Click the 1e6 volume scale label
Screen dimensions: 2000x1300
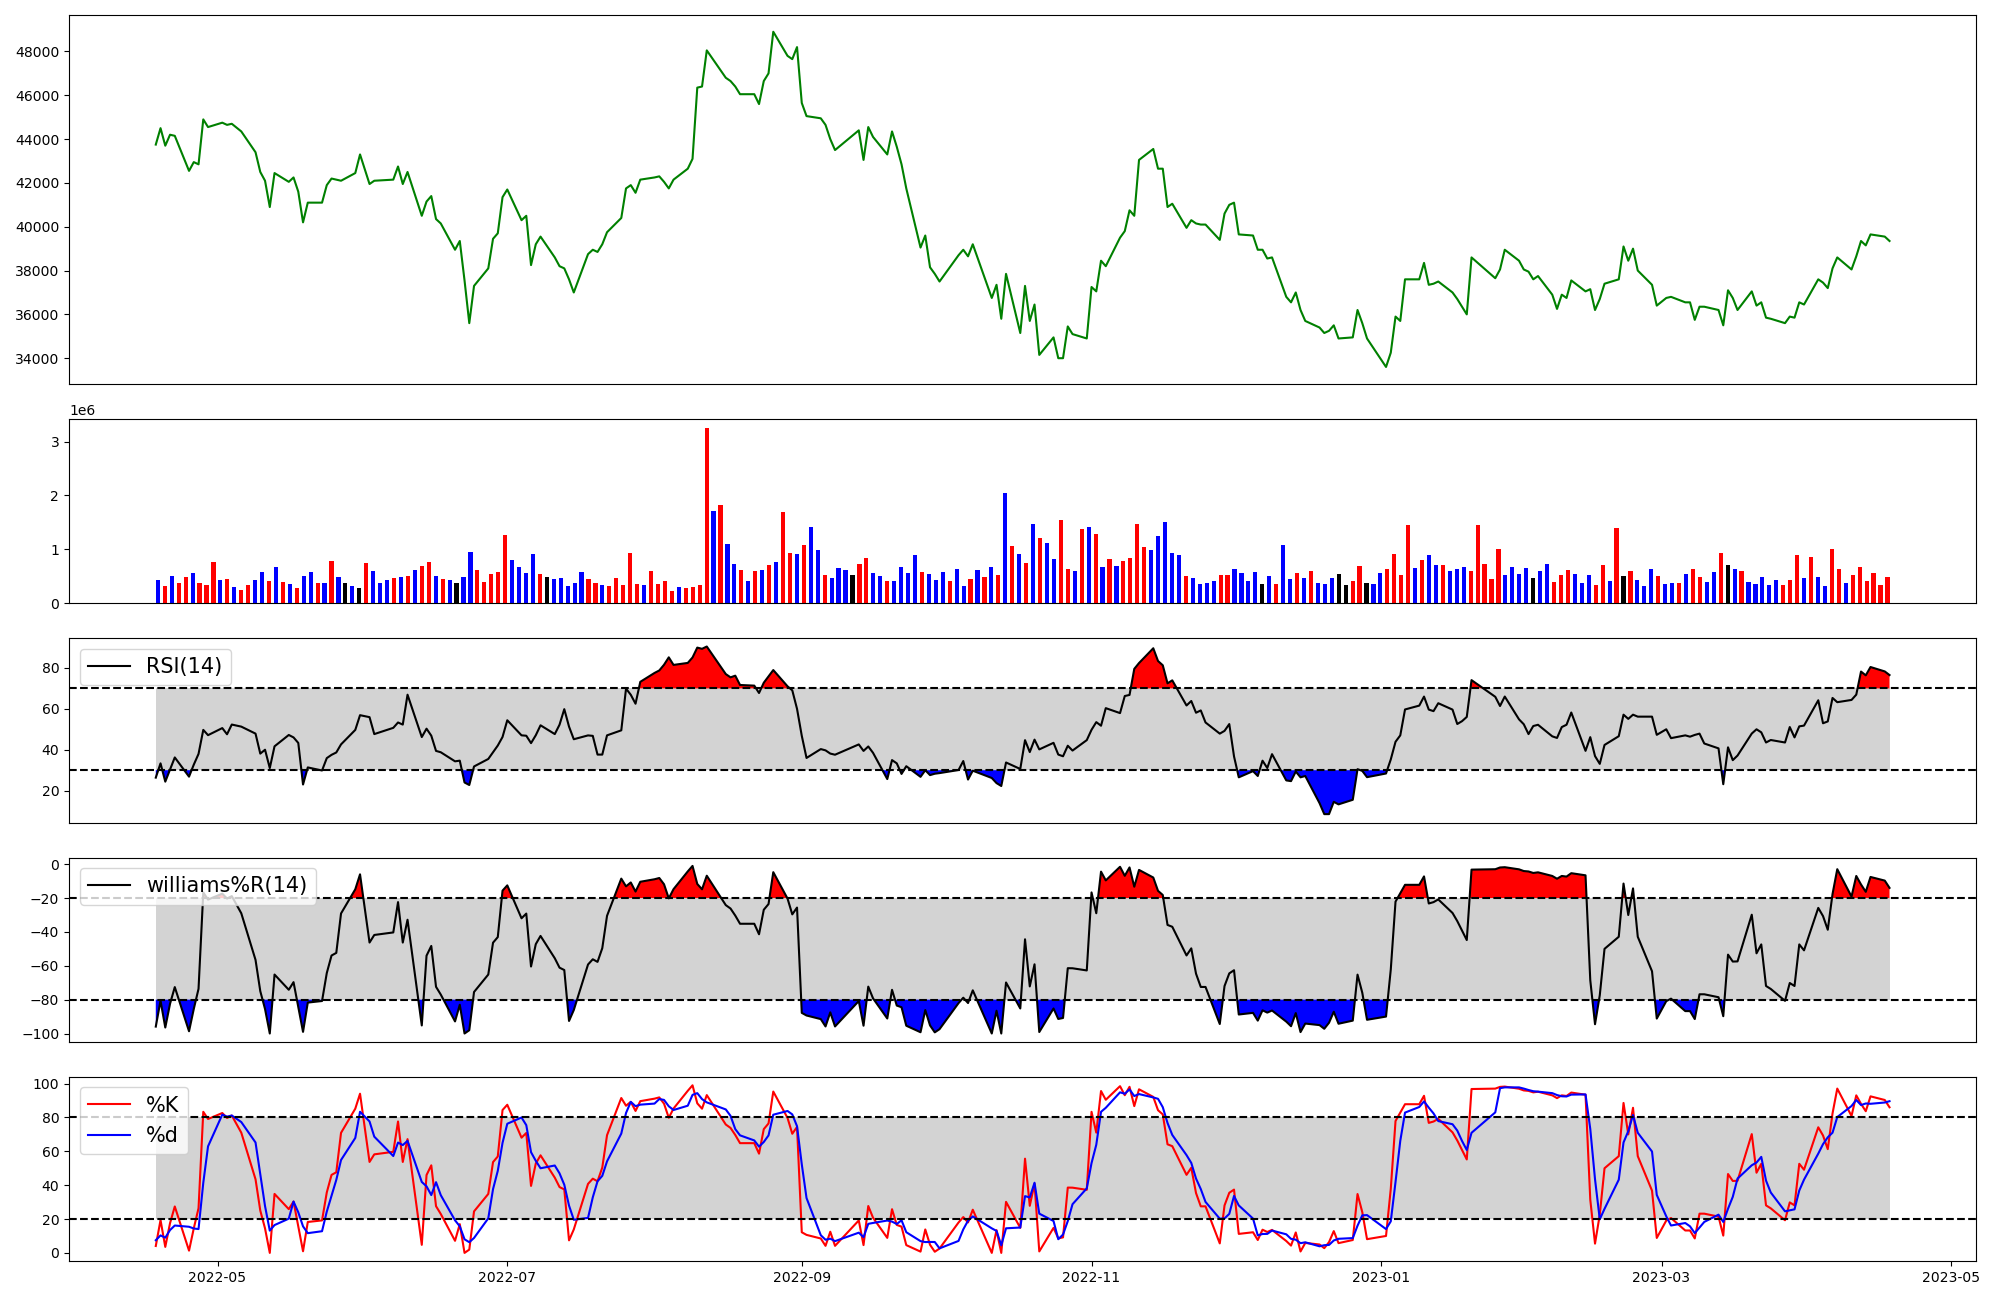(x=82, y=411)
